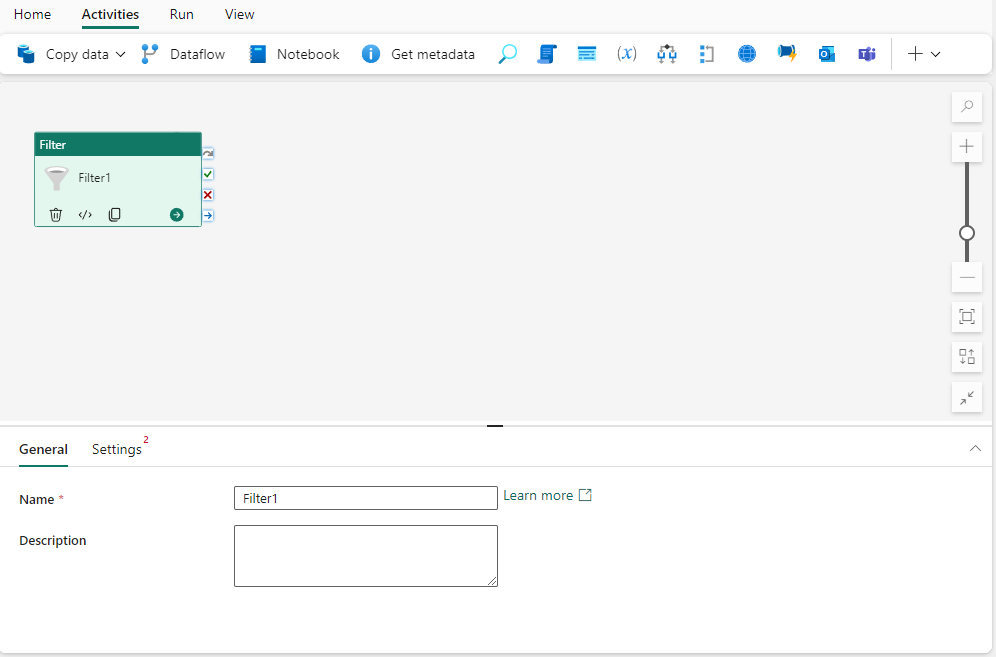
Task: Add a Teams activity from the toolbar
Action: pyautogui.click(x=867, y=54)
